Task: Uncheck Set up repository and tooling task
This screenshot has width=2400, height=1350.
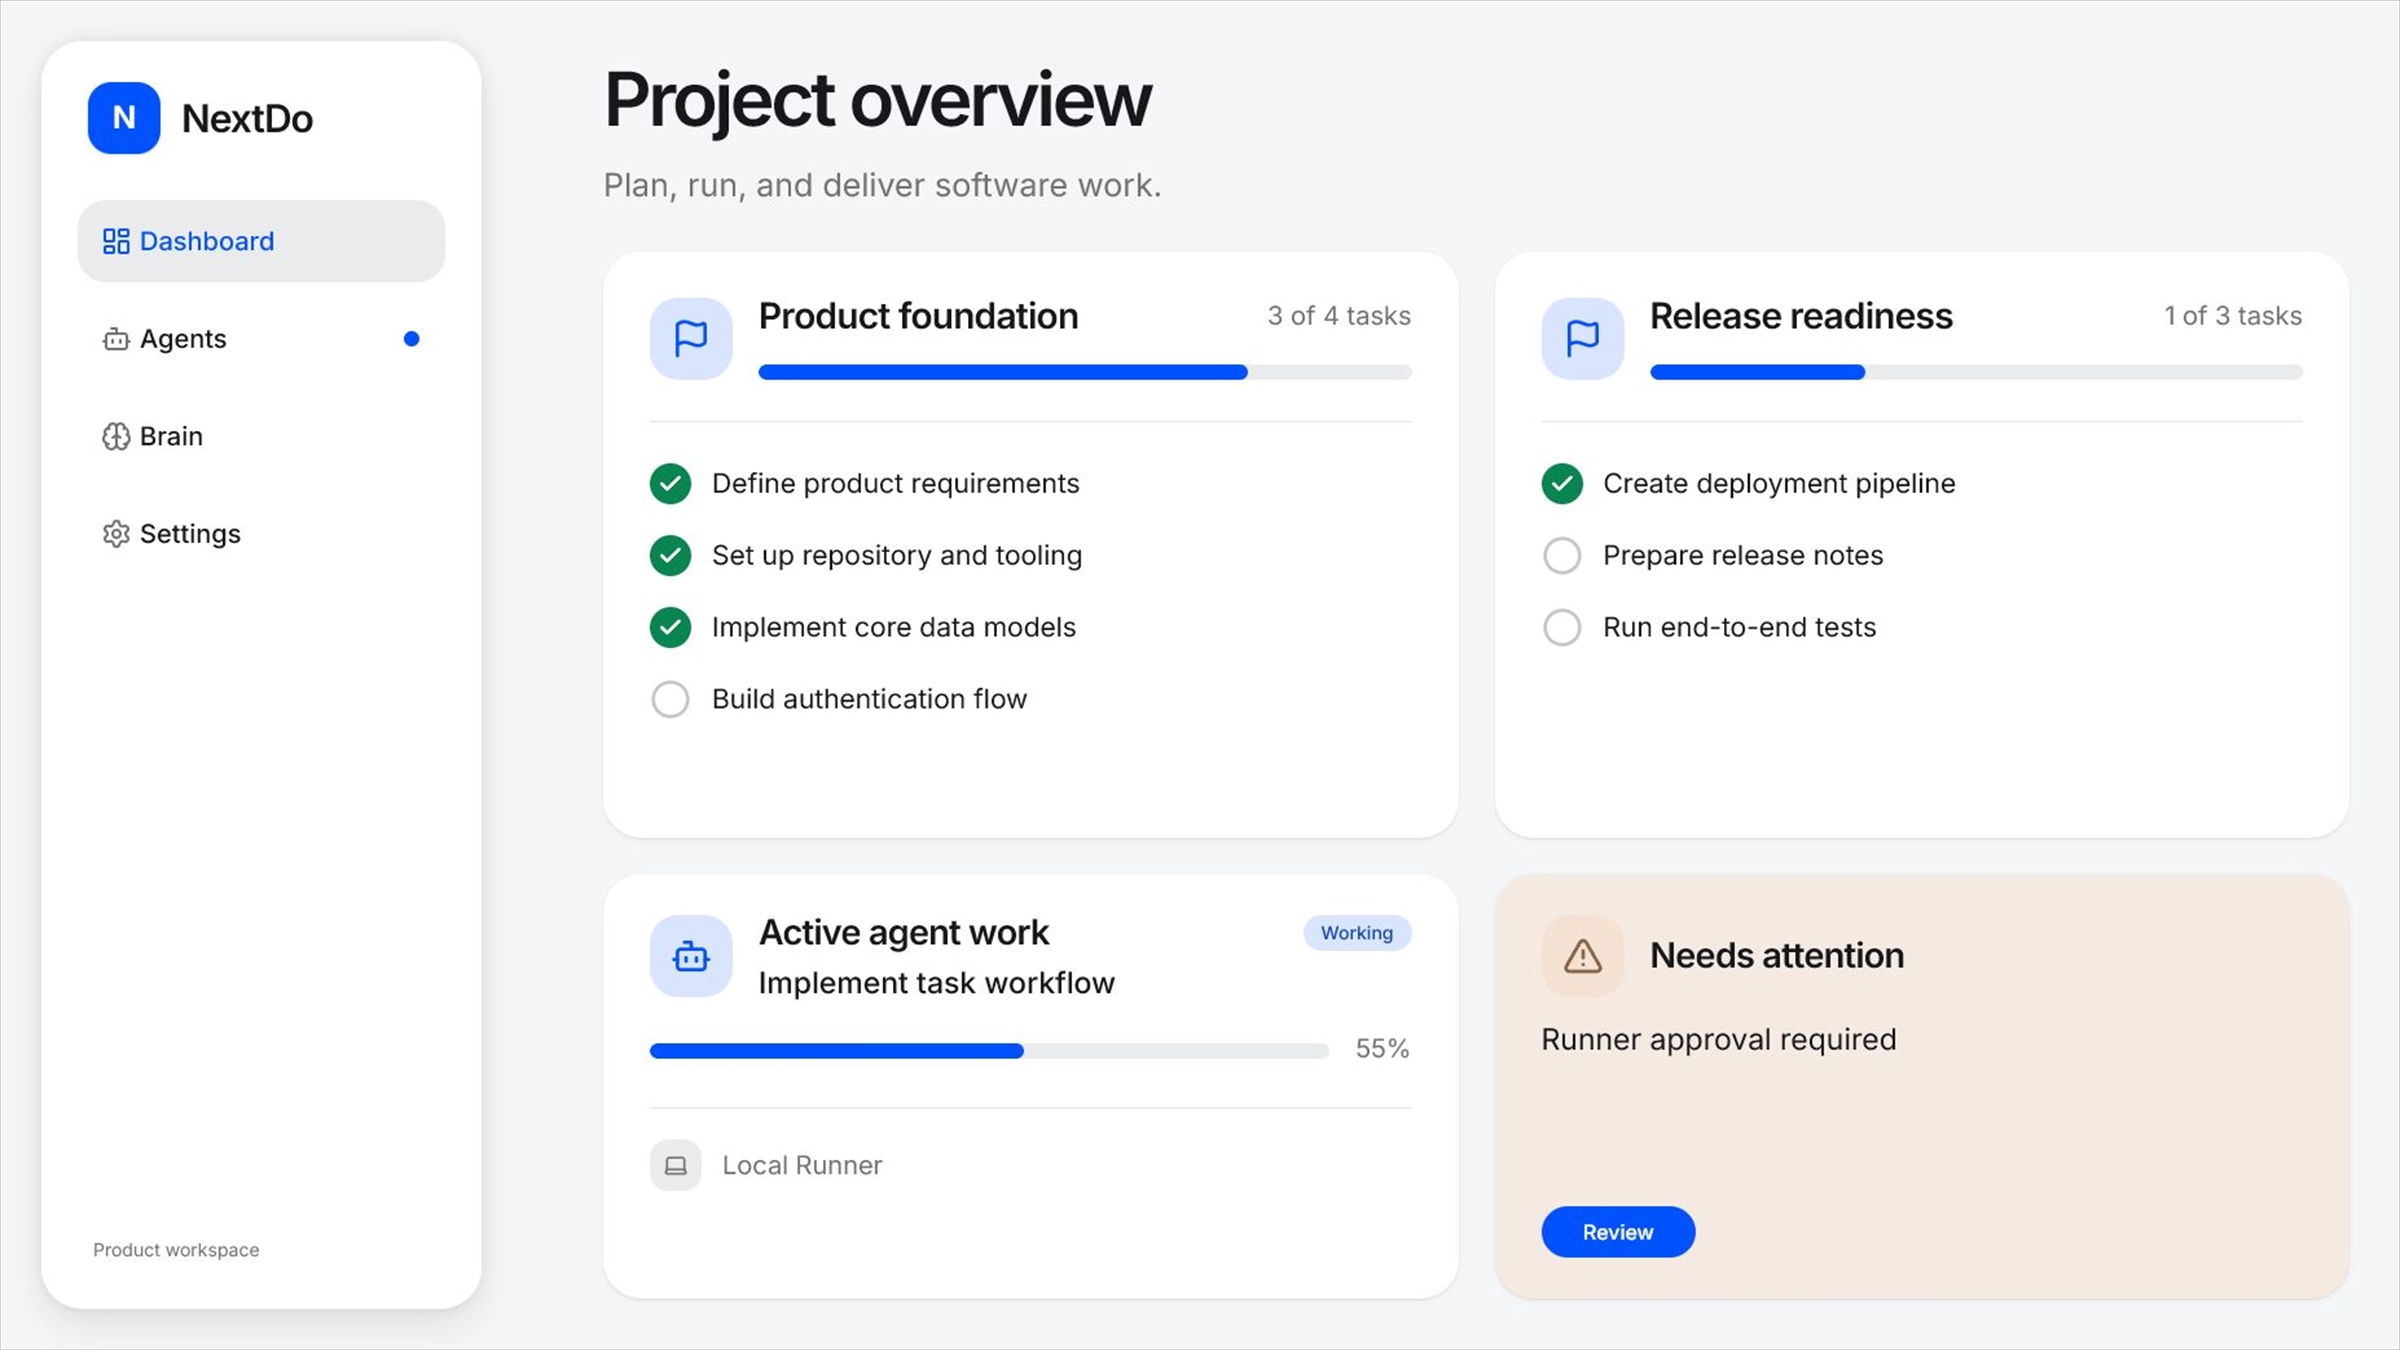Action: click(670, 556)
